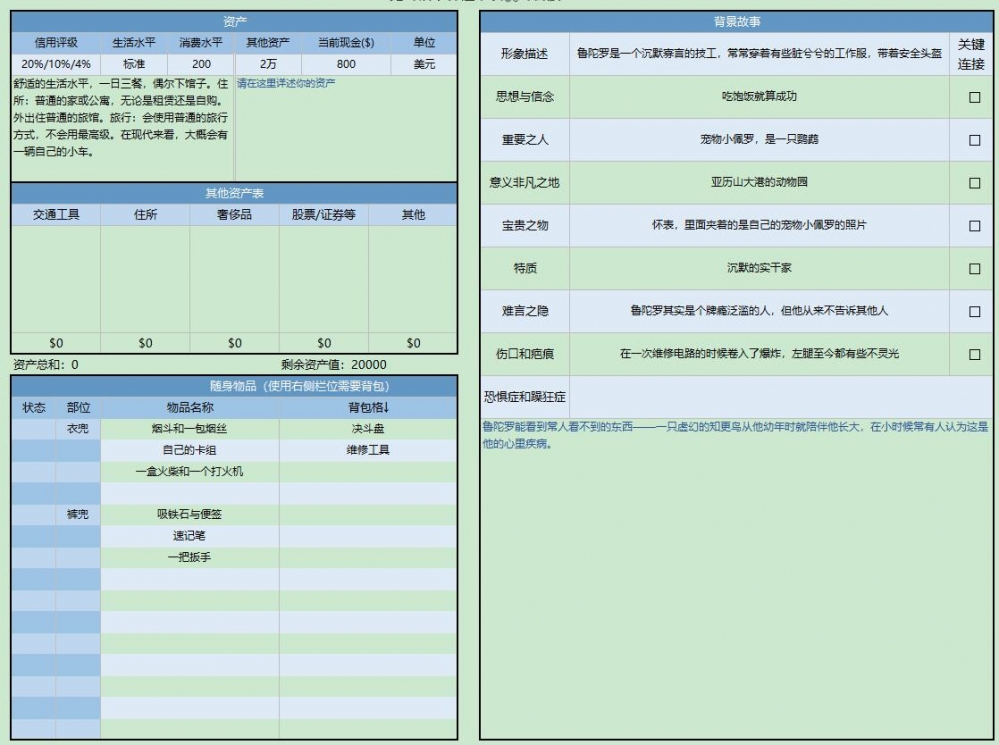The image size is (999, 745).
Task: Click the 决斗盘 backpack slot cell
Action: 368,429
